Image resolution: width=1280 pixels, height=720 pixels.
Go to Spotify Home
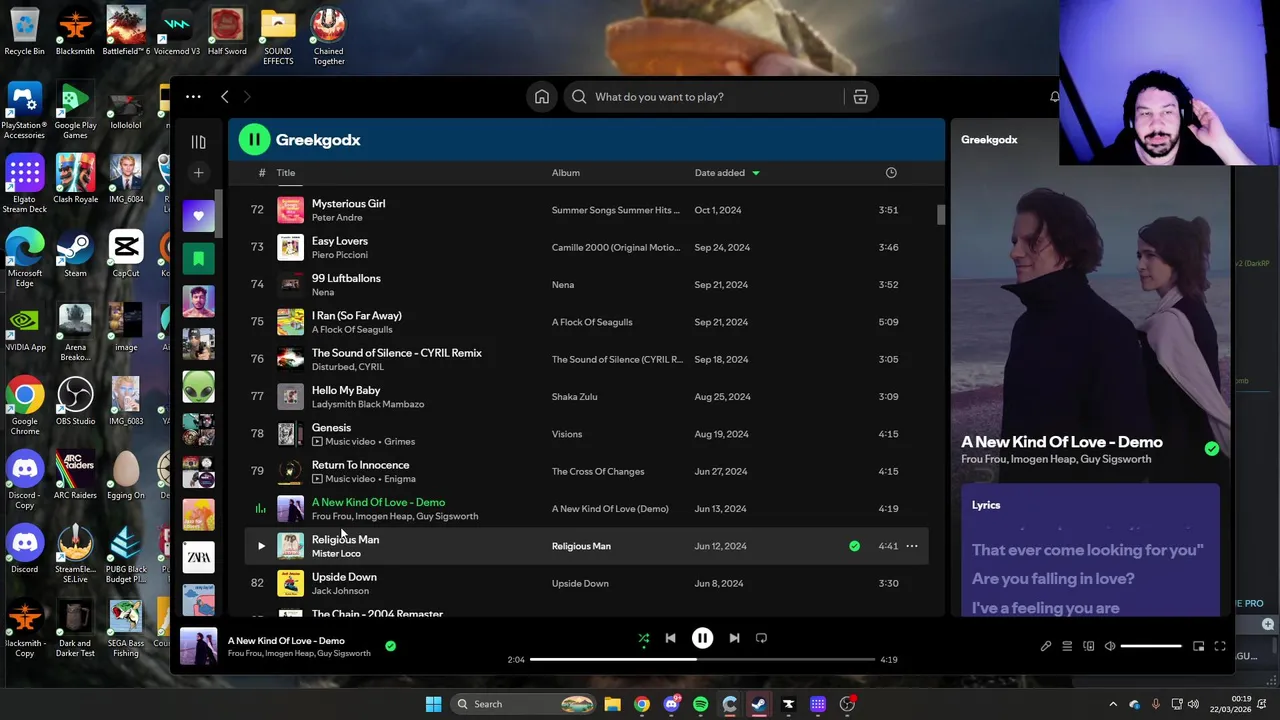[542, 97]
